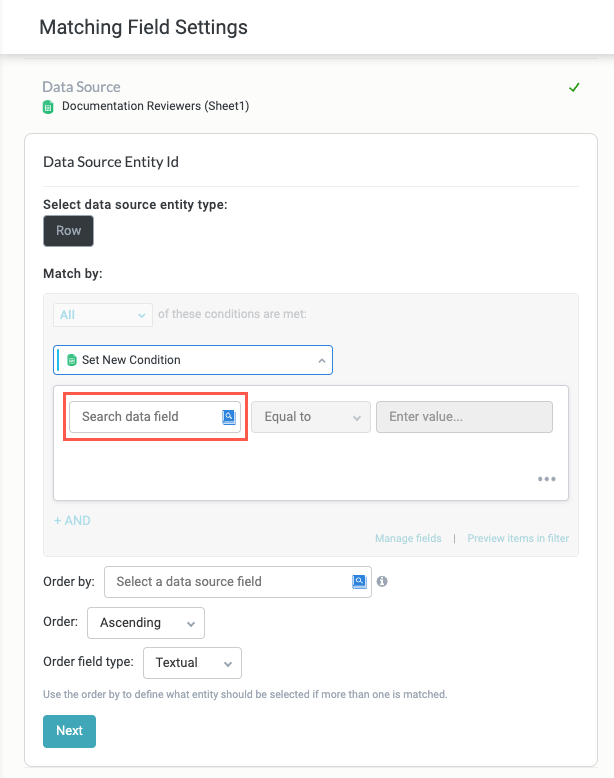The height and width of the screenshot is (778, 614).
Task: Click the Data Source section header
Action: pyautogui.click(x=81, y=87)
